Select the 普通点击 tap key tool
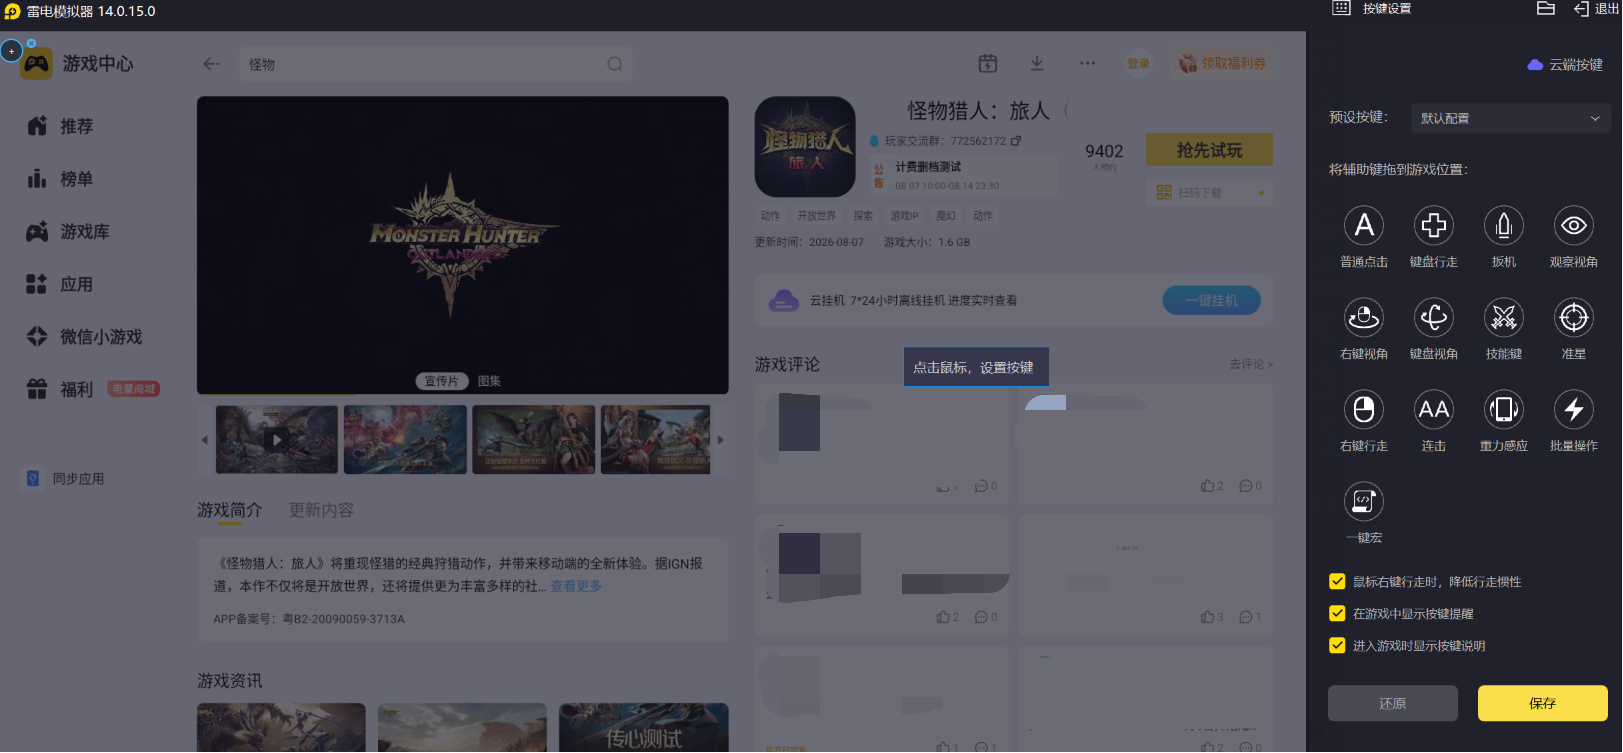The width and height of the screenshot is (1623, 753). (x=1364, y=226)
